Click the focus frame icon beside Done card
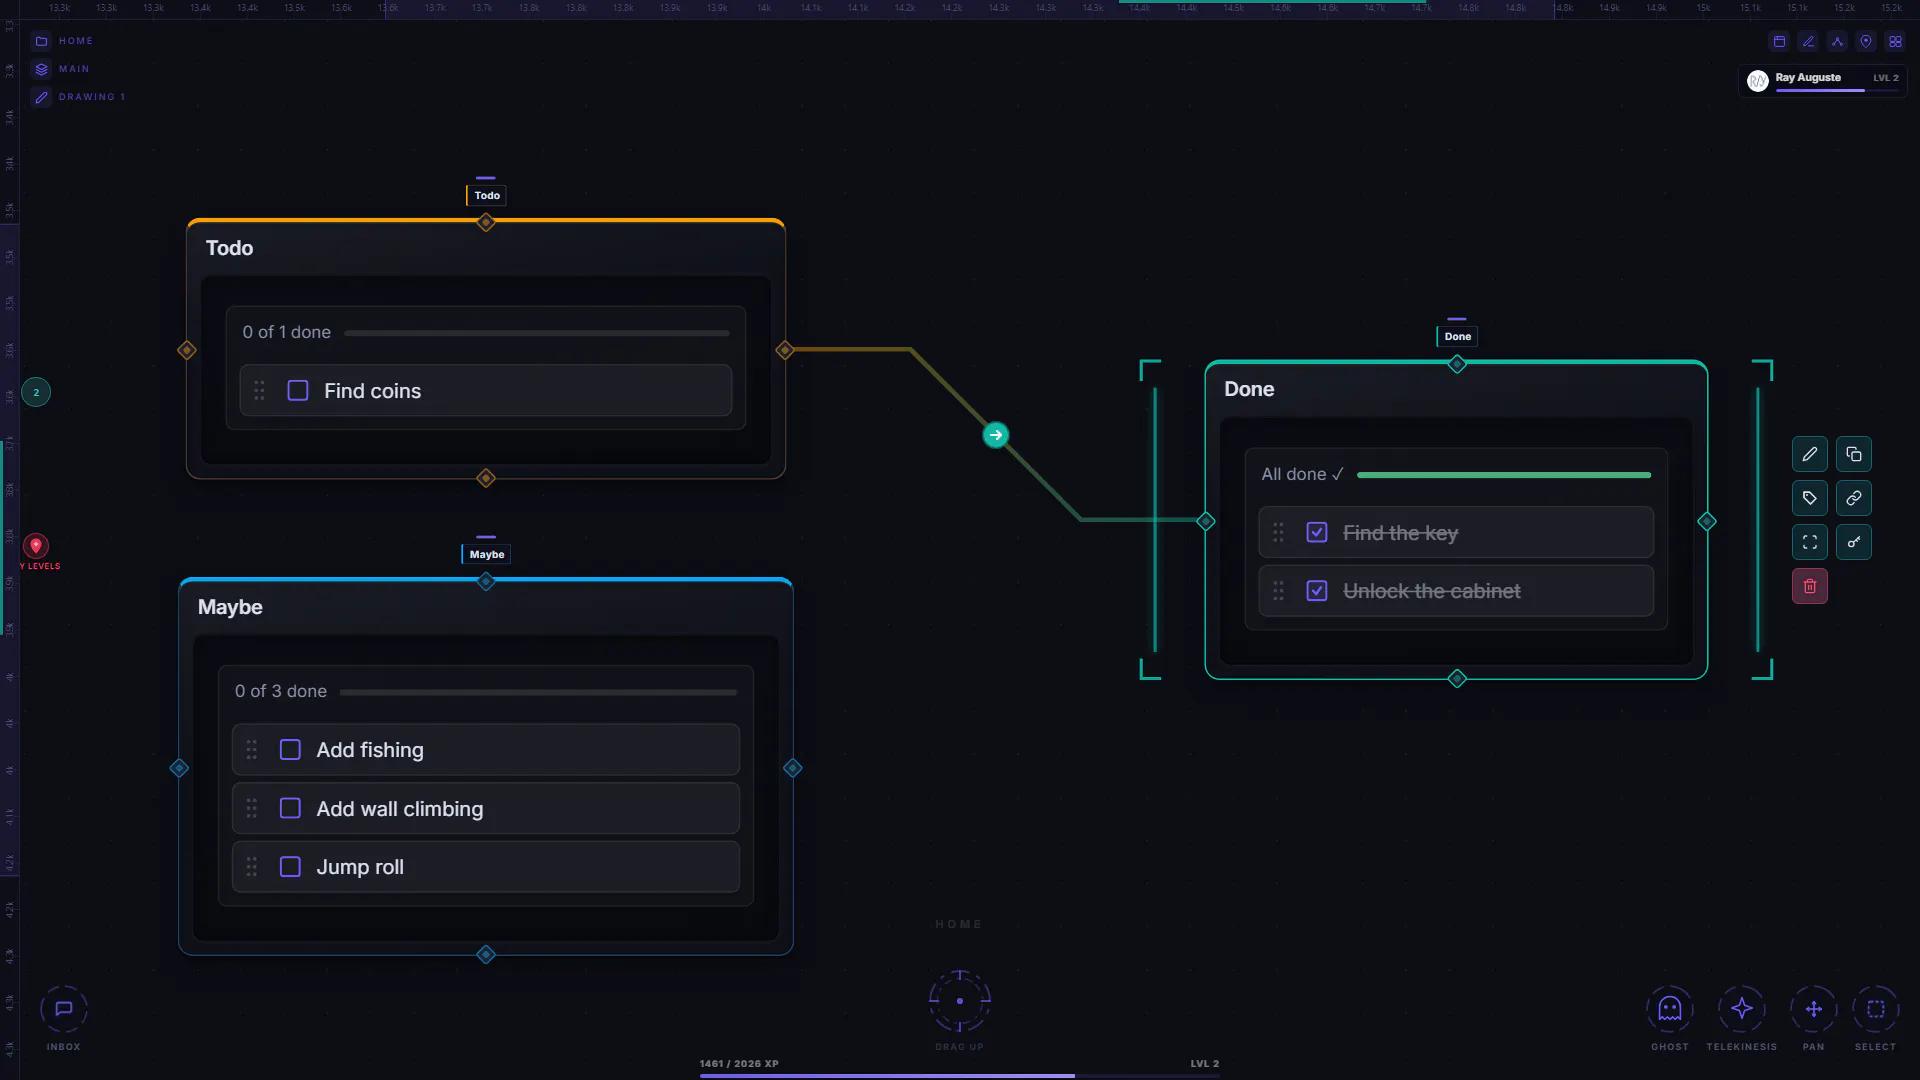The height and width of the screenshot is (1080, 1920). [x=1809, y=542]
